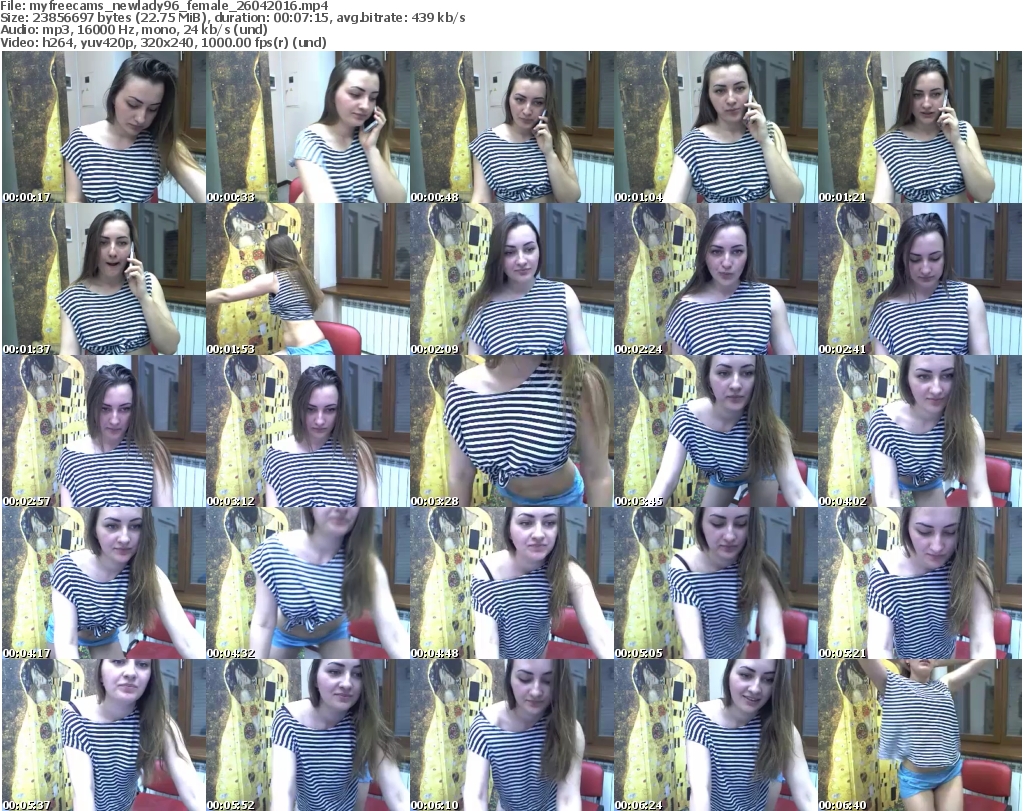Choose the thumbnail at 00:01:21
This screenshot has width=1024, height=811.
[920, 127]
